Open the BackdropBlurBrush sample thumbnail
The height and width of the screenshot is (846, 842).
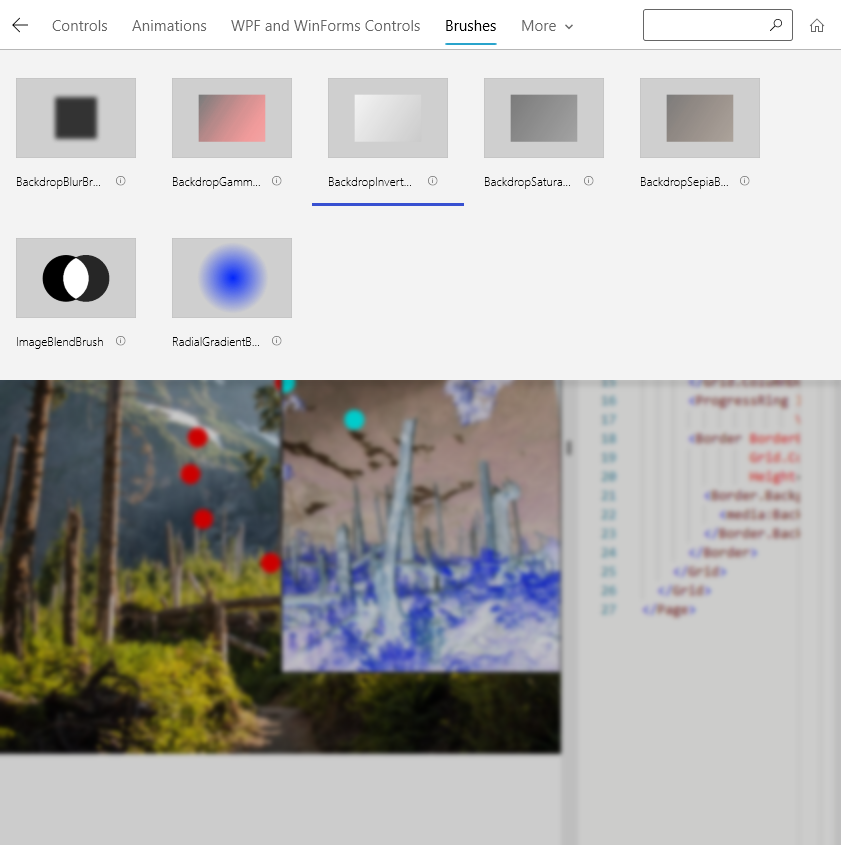pos(76,118)
